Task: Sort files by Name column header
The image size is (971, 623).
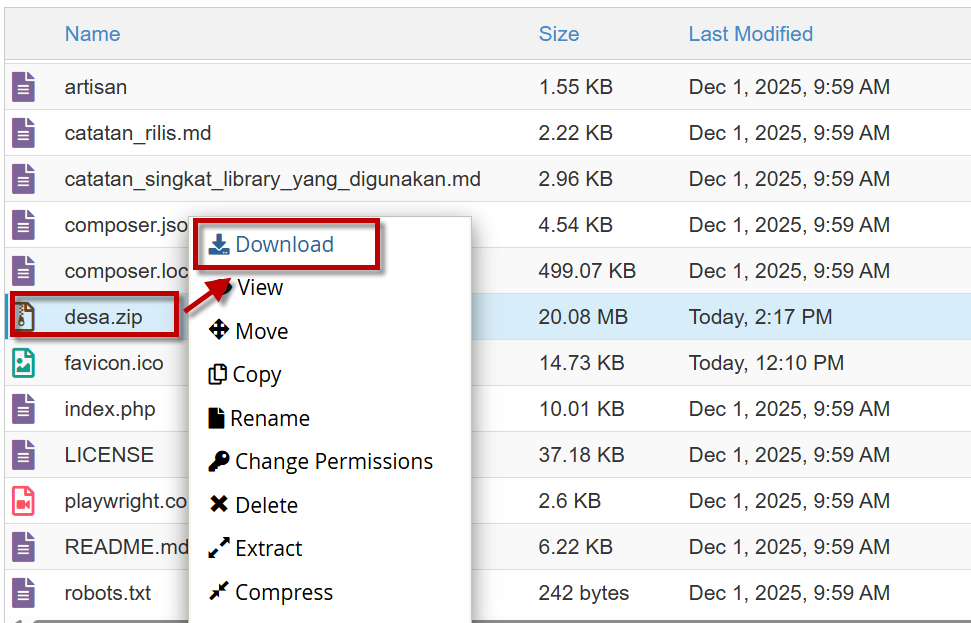Action: click(92, 34)
